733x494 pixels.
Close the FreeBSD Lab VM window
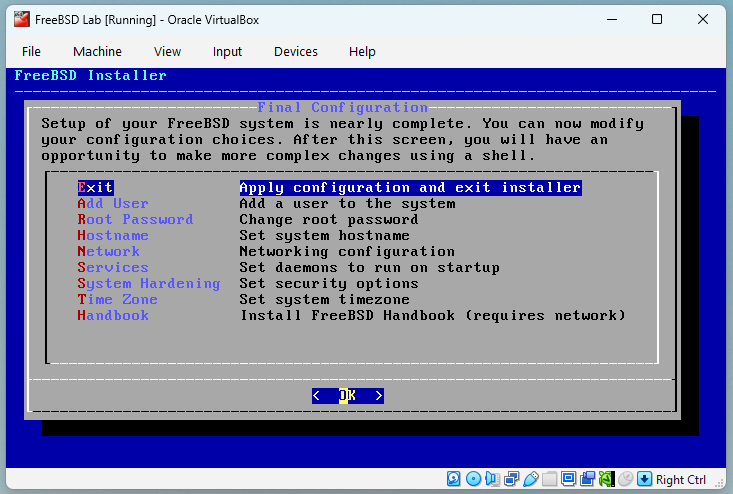tap(703, 20)
